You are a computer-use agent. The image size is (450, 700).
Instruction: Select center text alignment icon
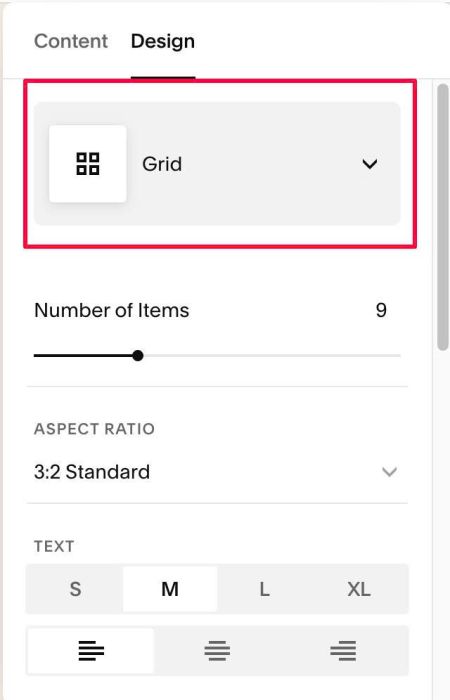click(217, 650)
